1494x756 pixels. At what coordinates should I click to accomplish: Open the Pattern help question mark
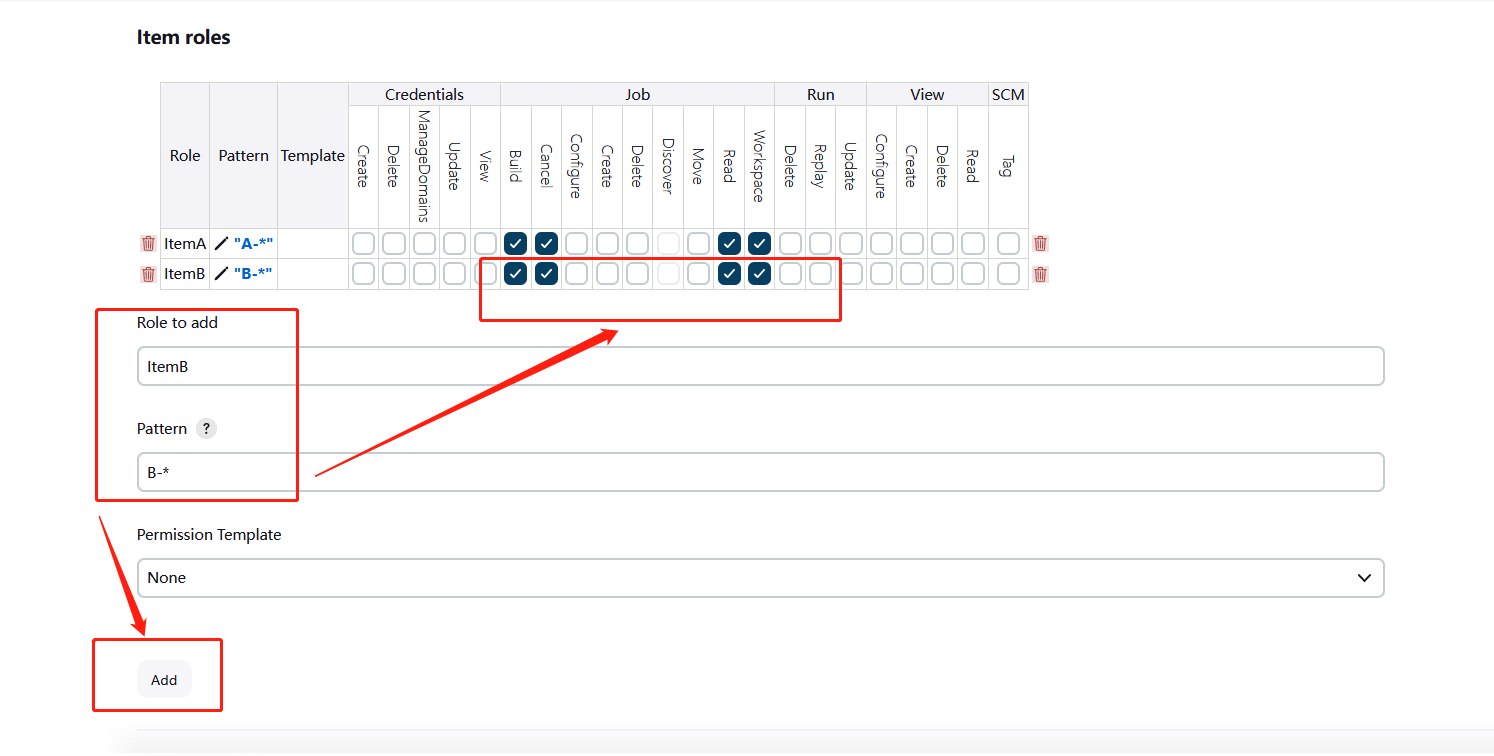pyautogui.click(x=206, y=428)
